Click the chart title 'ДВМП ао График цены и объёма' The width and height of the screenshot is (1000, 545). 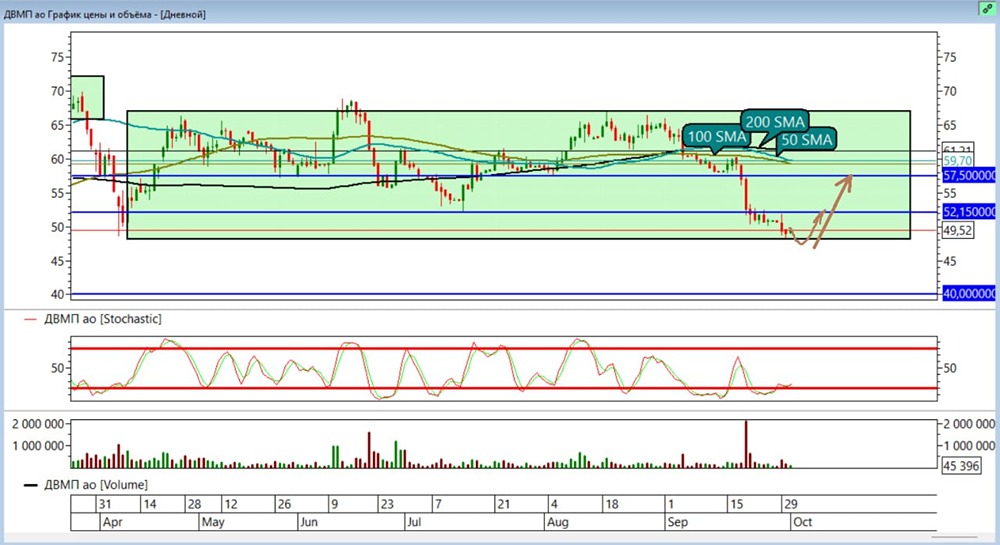(78, 14)
